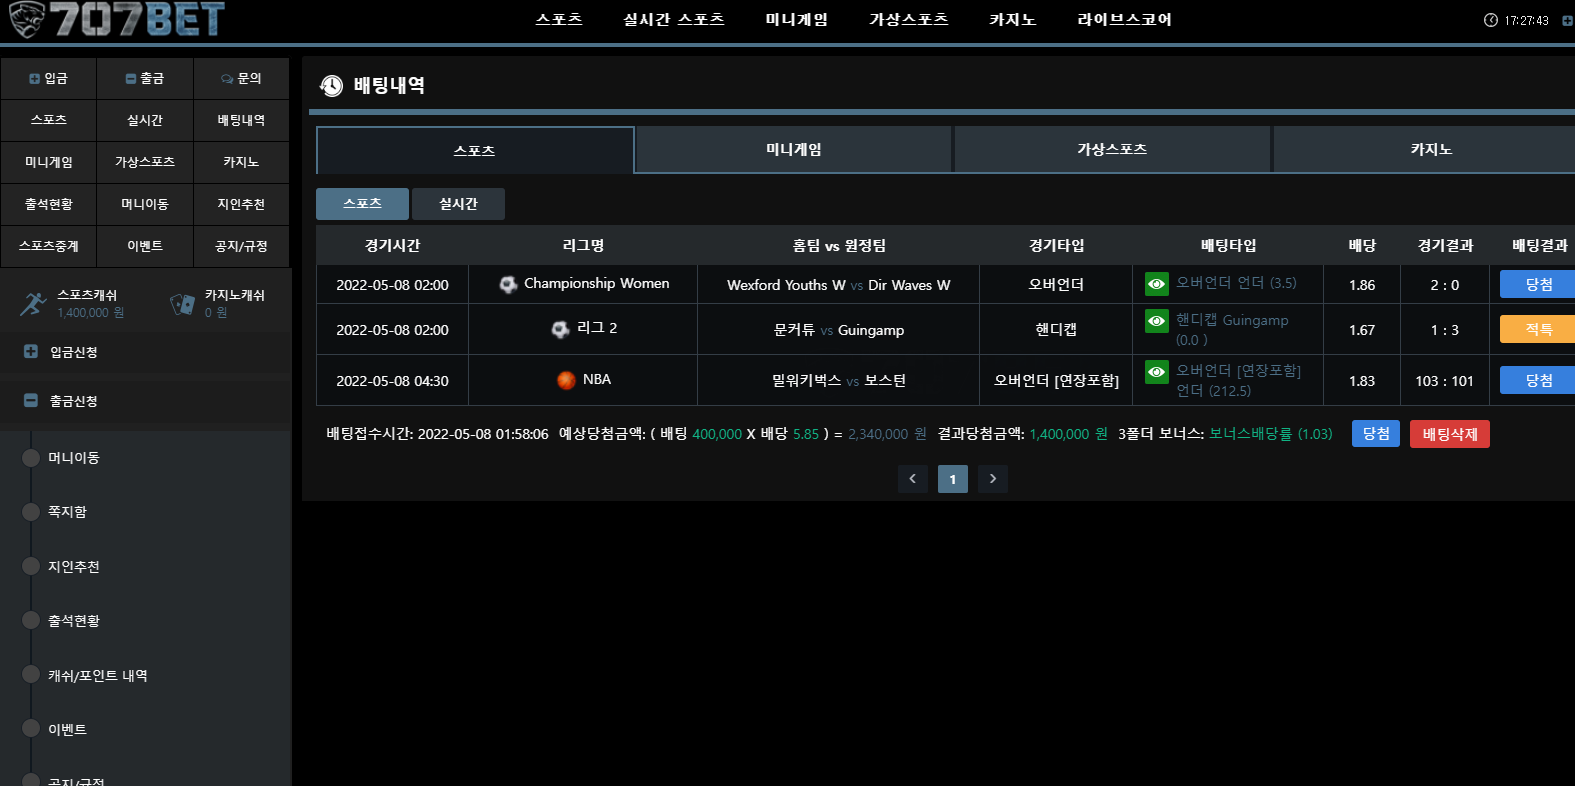
Task: Open 스포츠 in the sidebar grid
Action: (x=49, y=120)
